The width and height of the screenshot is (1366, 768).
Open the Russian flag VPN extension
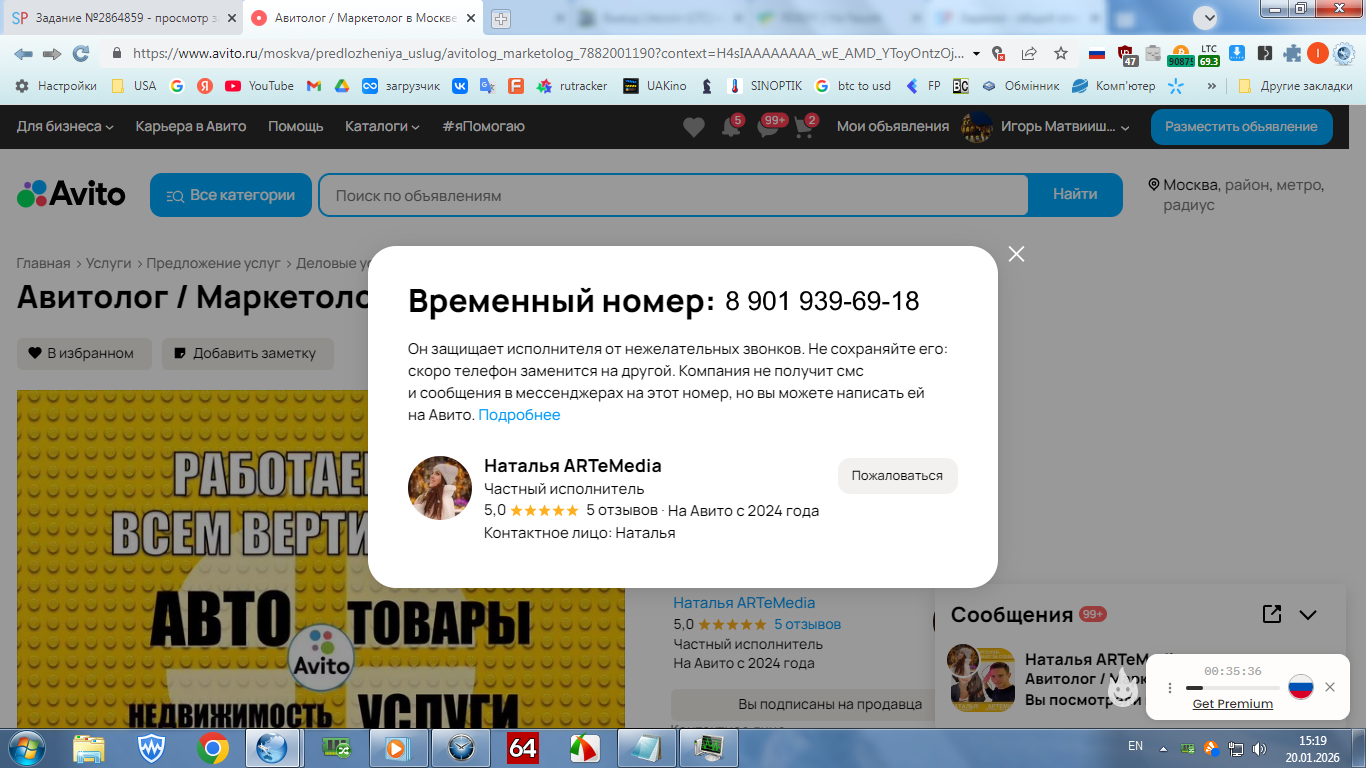[1097, 53]
